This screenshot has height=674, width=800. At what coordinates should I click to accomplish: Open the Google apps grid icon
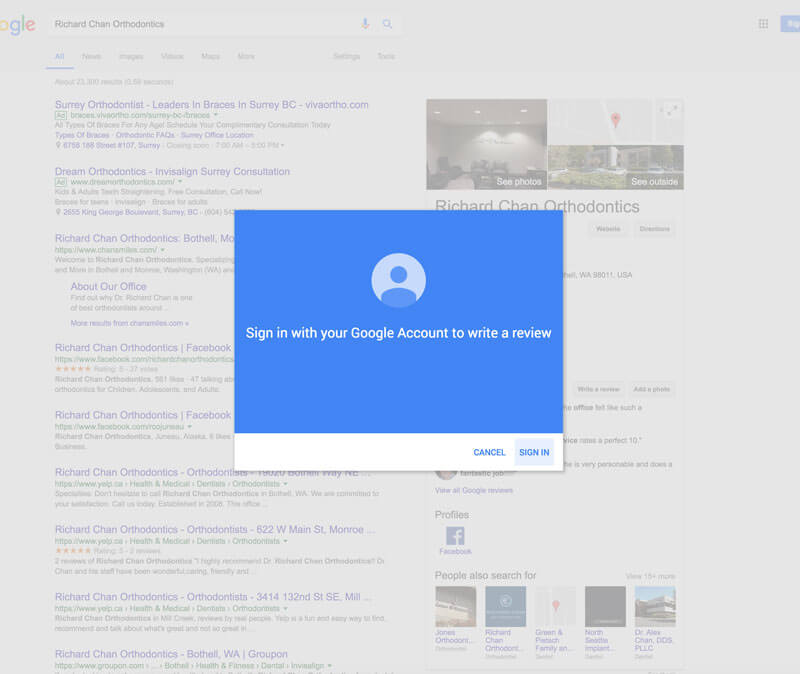(x=763, y=24)
